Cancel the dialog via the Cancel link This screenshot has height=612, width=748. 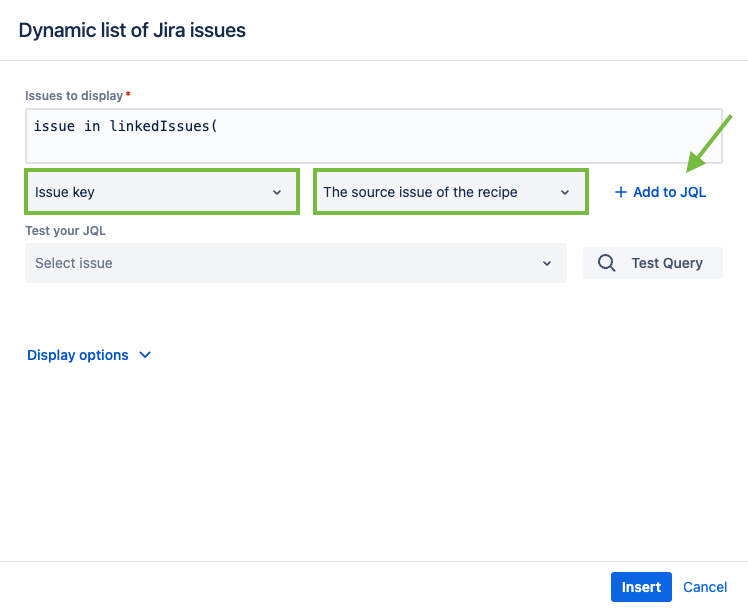coord(705,587)
